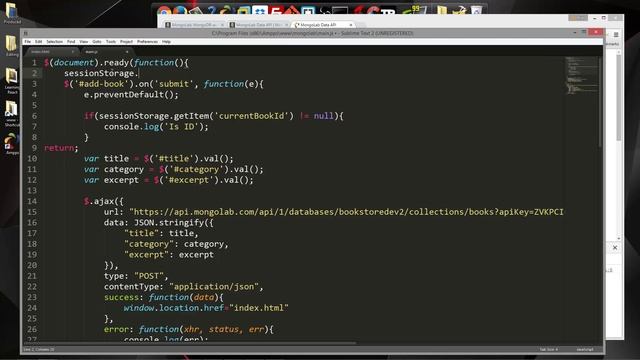This screenshot has height=360, width=640.
Task: Click the Sublime Text title bar icon
Action: coord(26,33)
